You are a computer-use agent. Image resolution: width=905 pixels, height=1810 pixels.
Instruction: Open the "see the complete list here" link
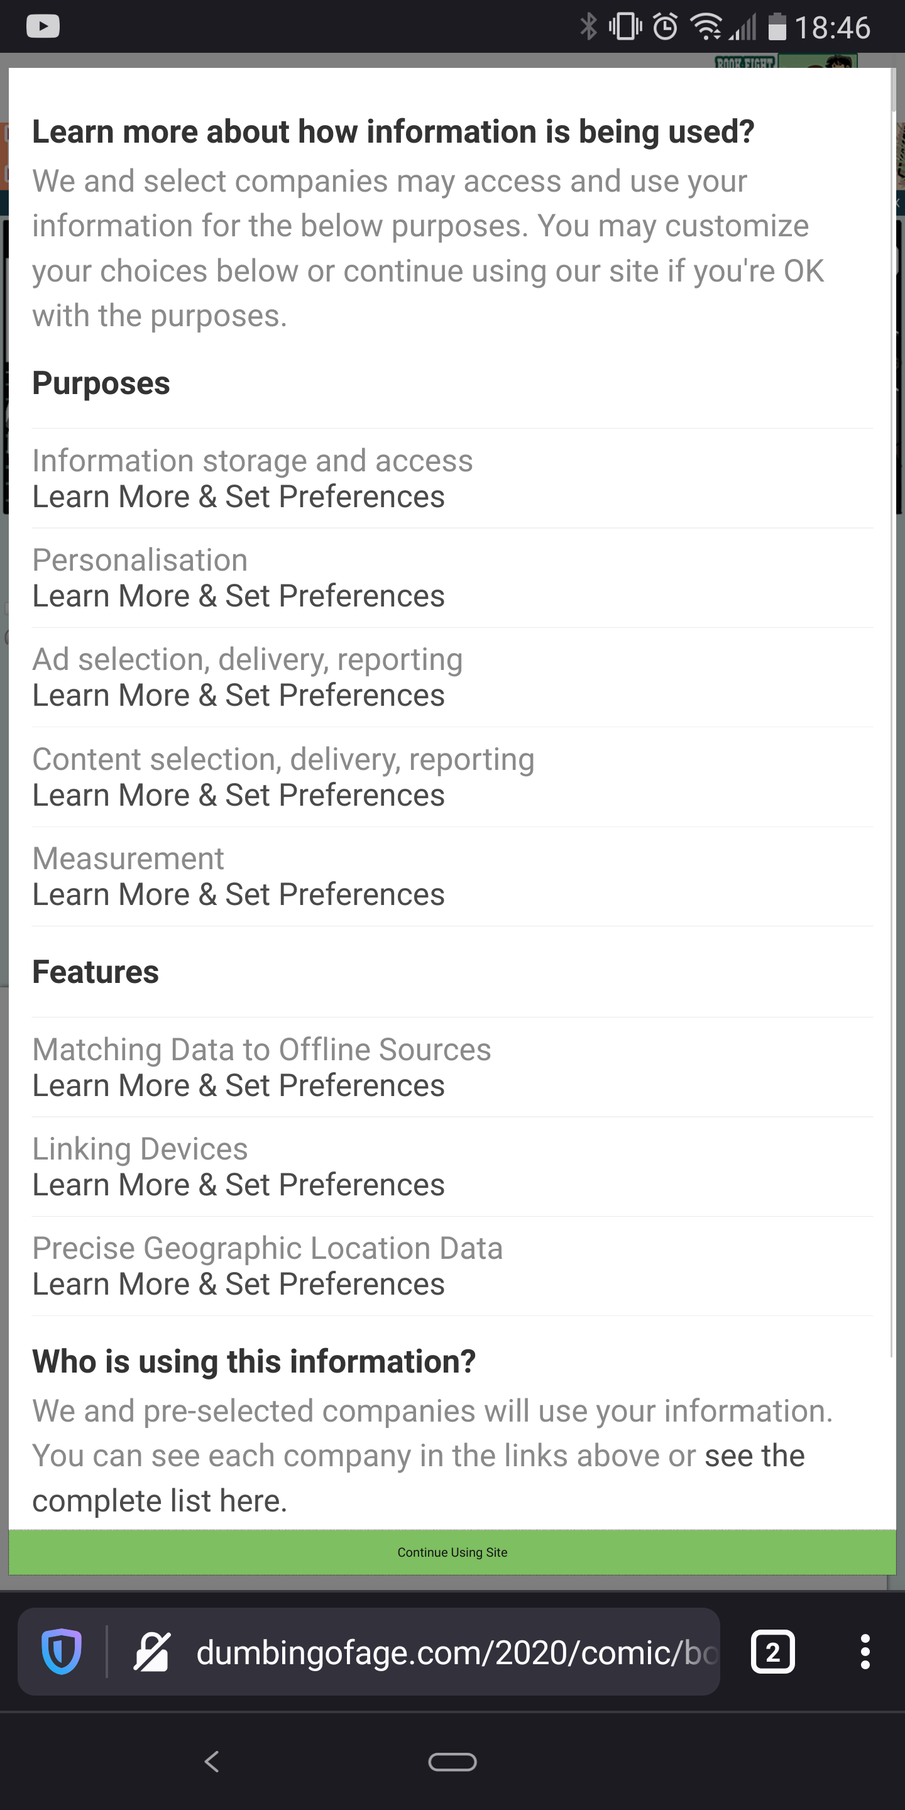[754, 1456]
